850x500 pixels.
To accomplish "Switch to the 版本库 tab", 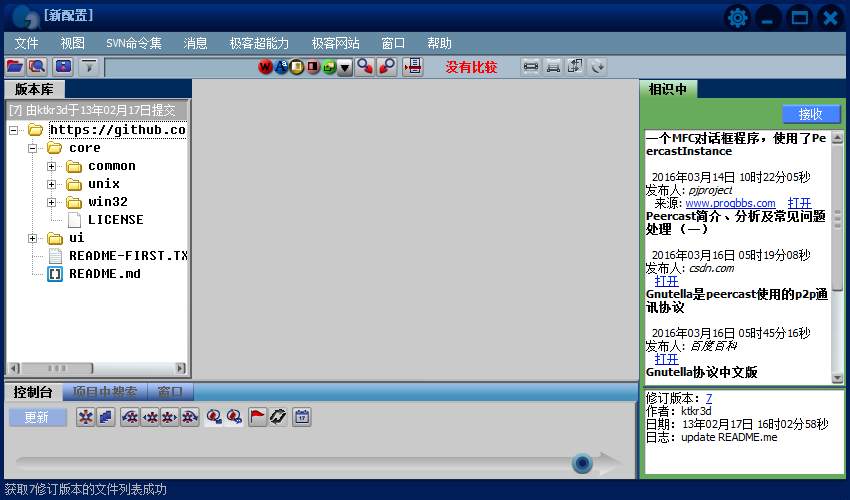I will [34, 89].
